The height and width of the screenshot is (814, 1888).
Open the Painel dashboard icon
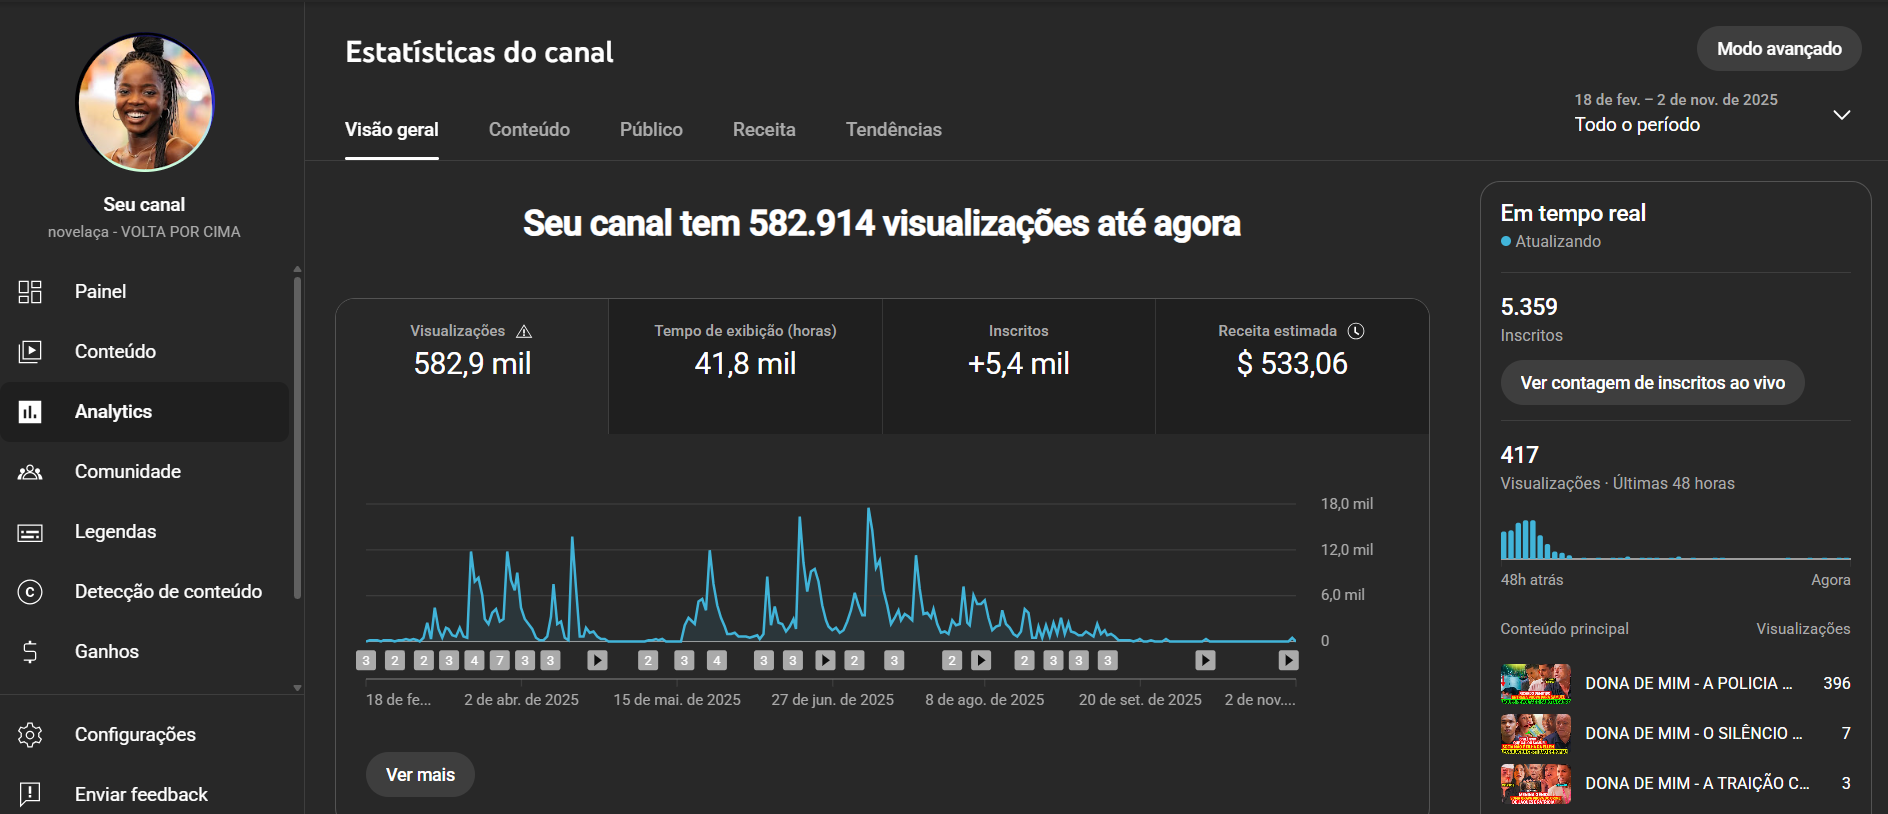click(30, 292)
